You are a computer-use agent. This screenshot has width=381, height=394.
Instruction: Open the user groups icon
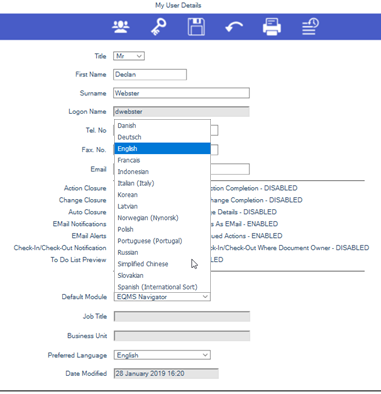coord(121,27)
